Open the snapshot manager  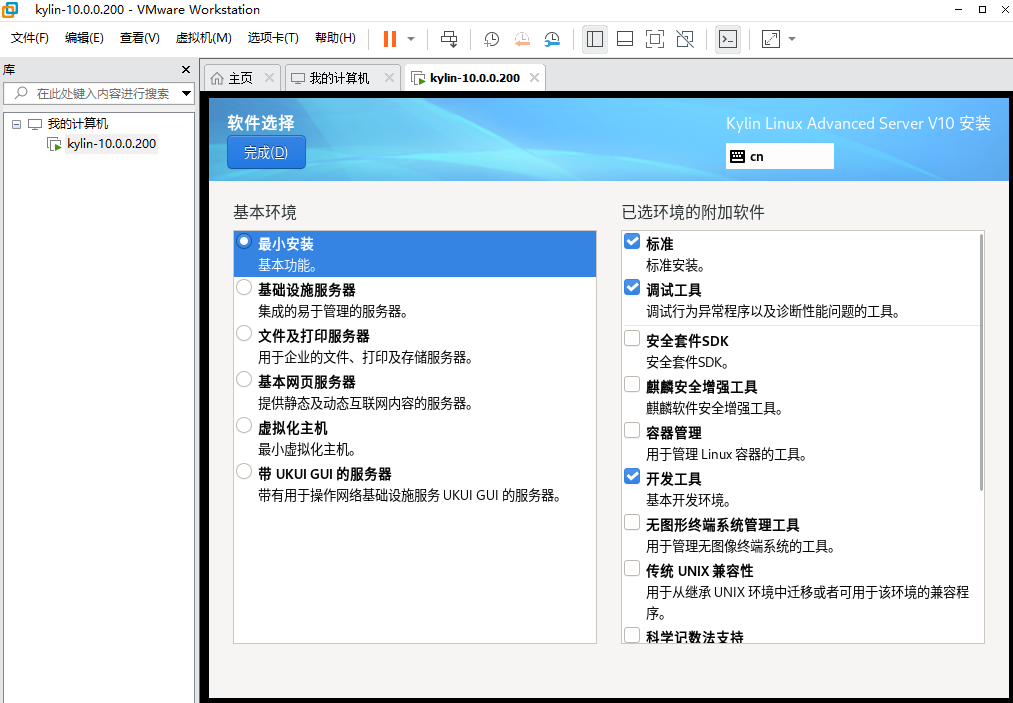[552, 39]
